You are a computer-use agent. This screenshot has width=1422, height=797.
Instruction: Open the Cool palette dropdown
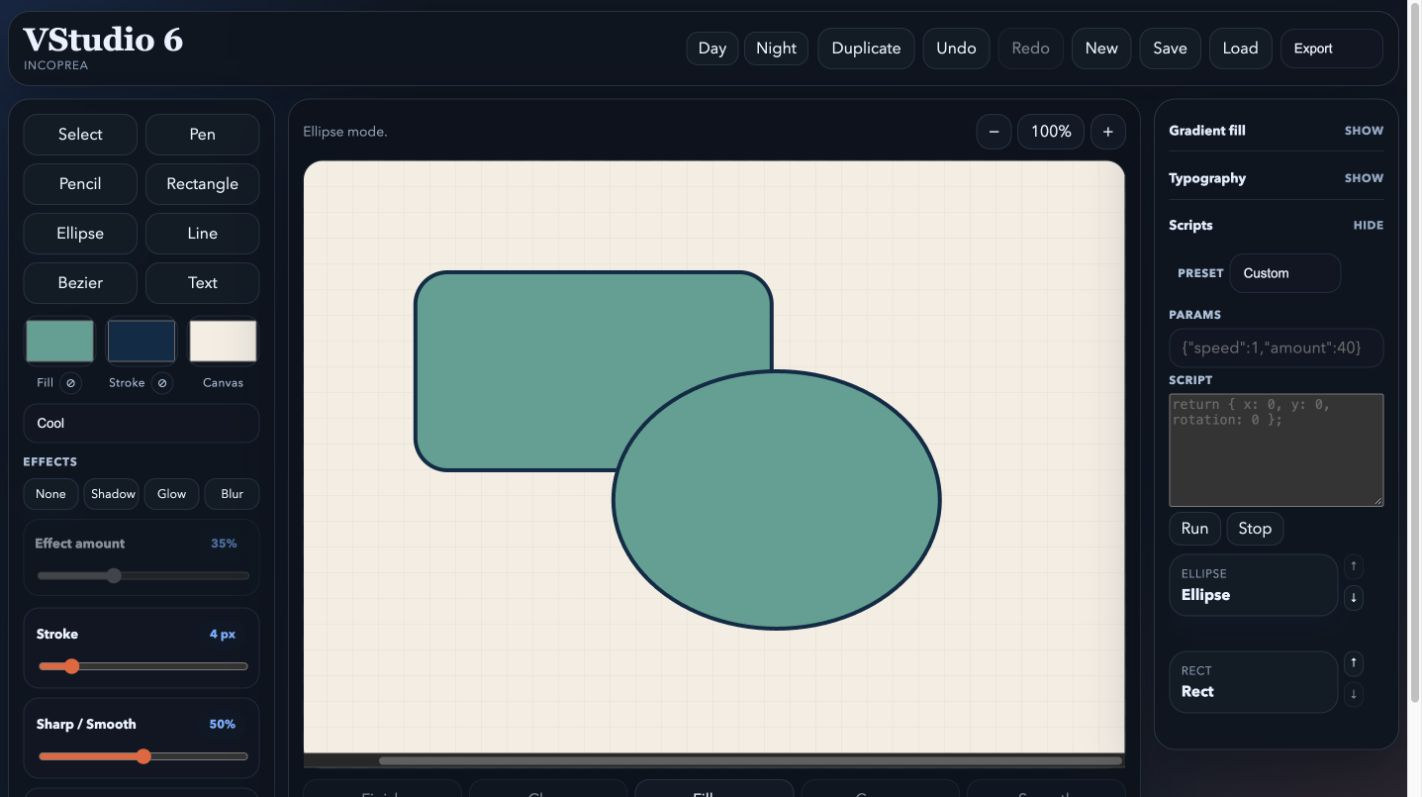click(141, 423)
